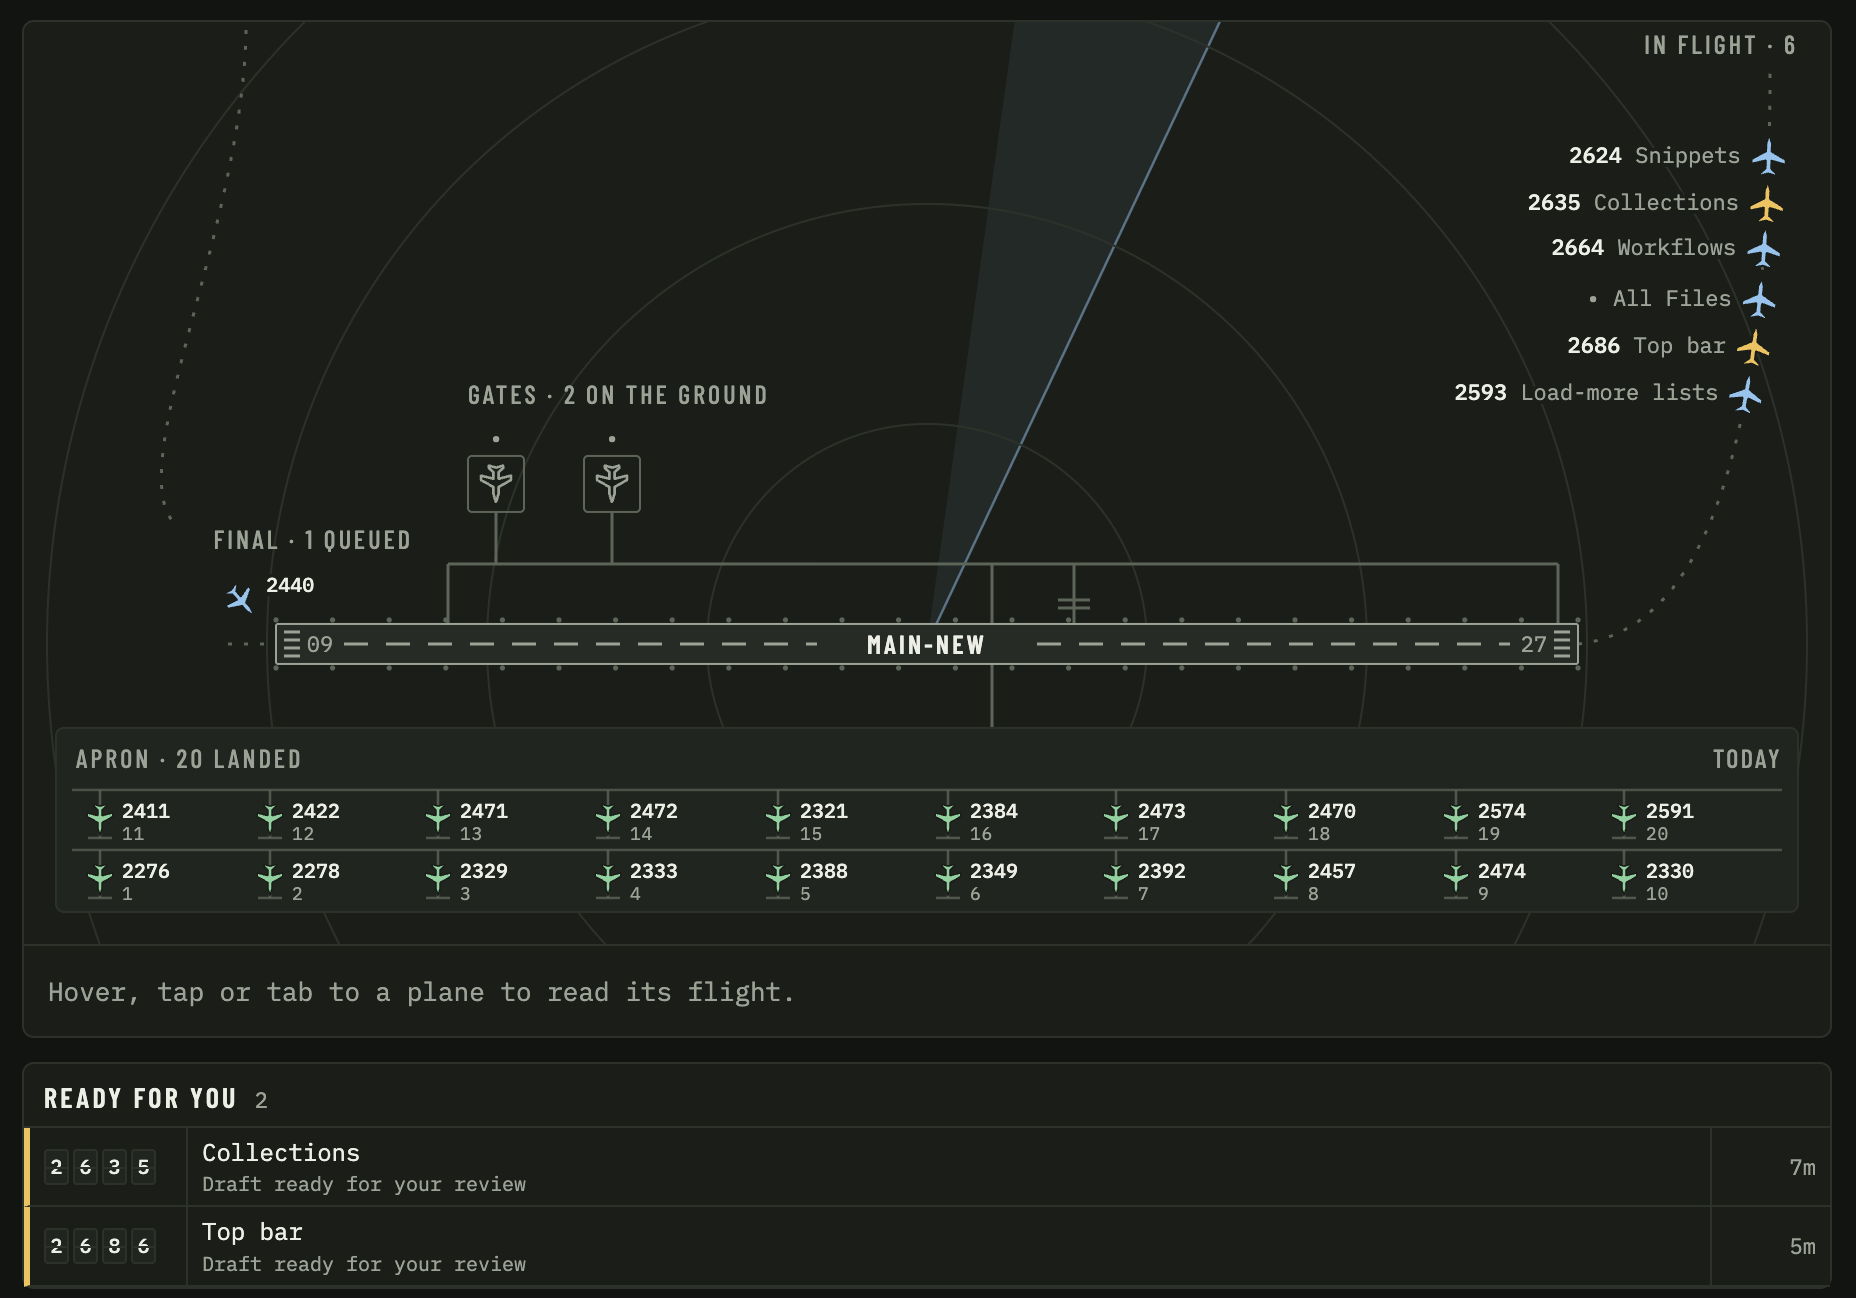Click the 5m age on Top bar row
The image size is (1856, 1298).
pyautogui.click(x=1803, y=1247)
